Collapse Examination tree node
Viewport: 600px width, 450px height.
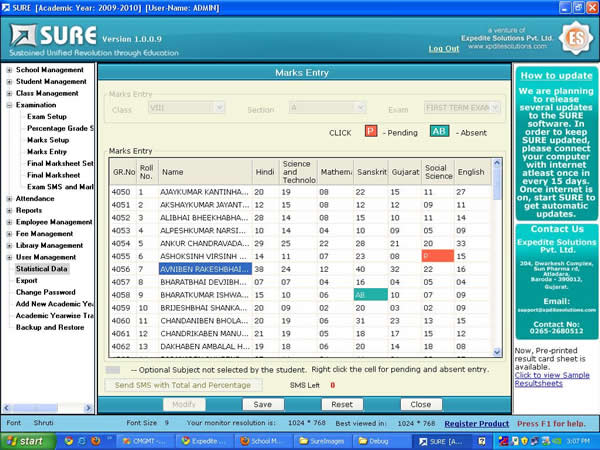[9, 105]
